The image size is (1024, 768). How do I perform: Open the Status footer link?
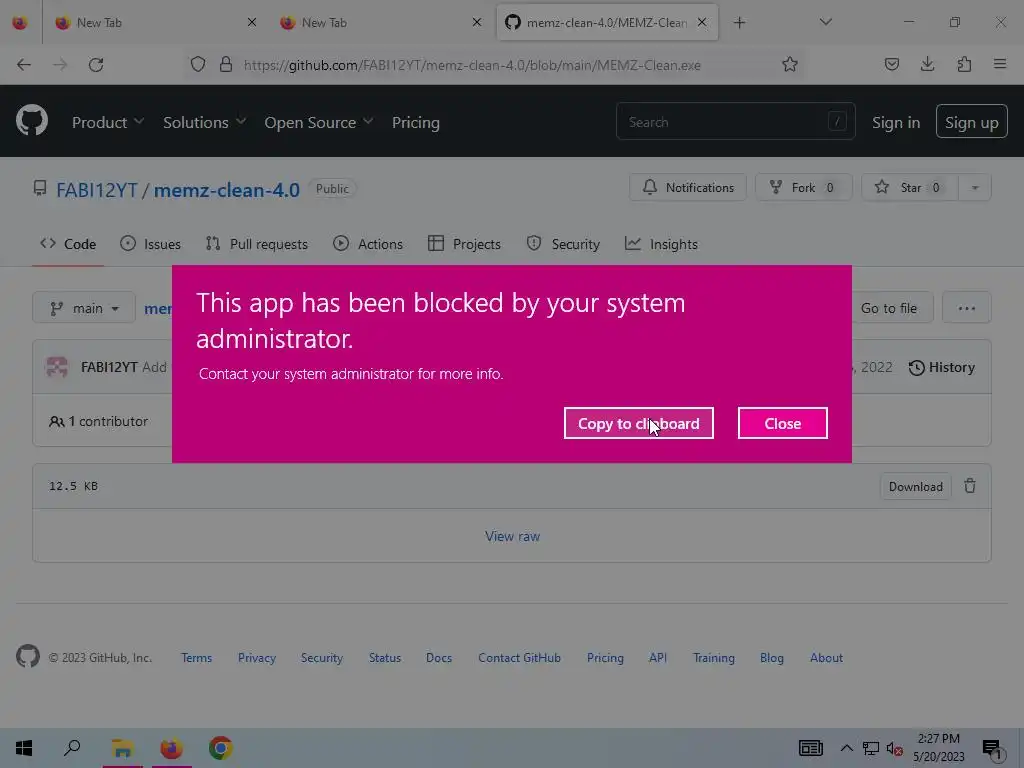point(385,658)
